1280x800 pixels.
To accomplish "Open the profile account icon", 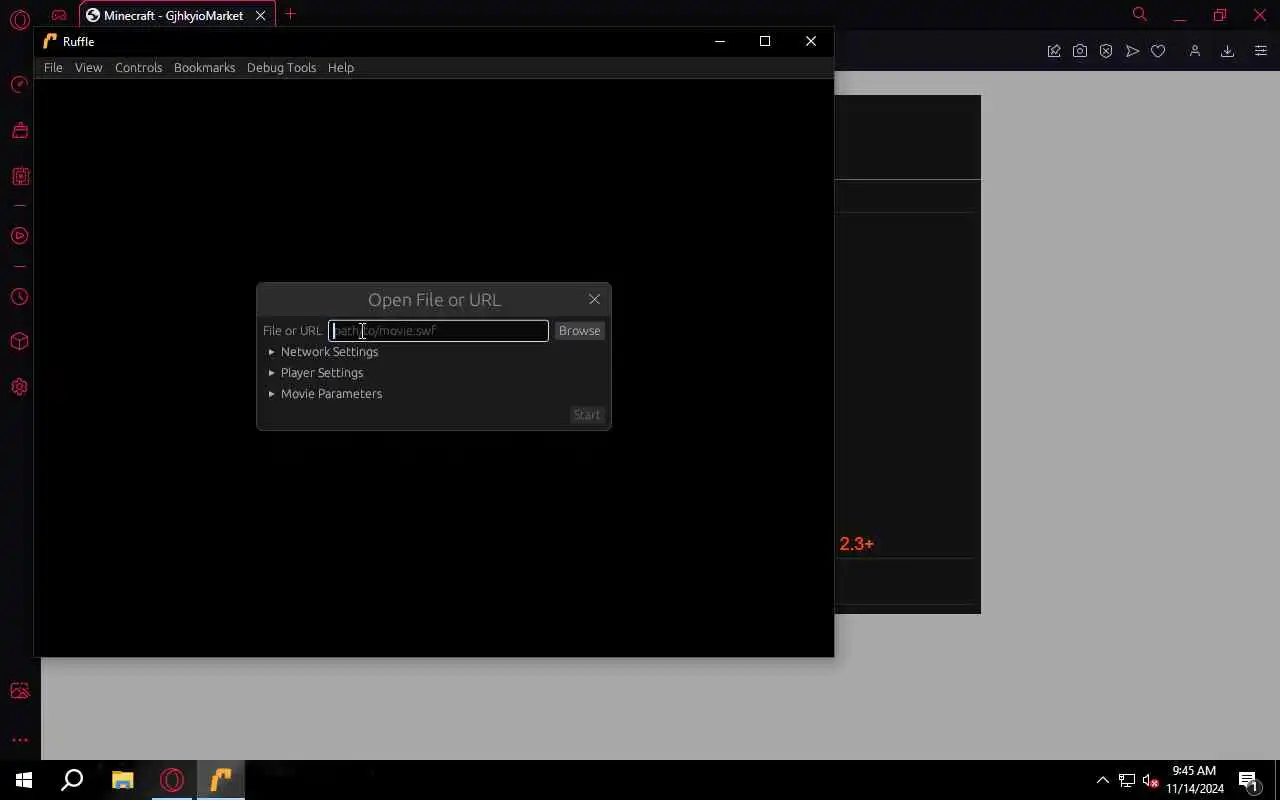I will point(1194,51).
